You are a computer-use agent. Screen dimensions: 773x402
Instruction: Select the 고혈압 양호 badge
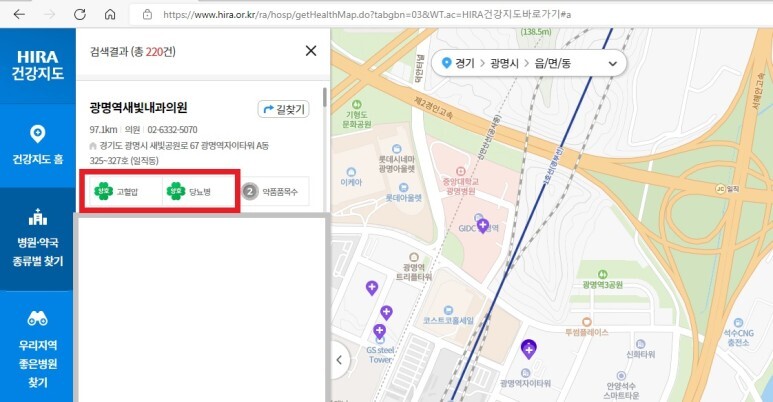pos(116,191)
